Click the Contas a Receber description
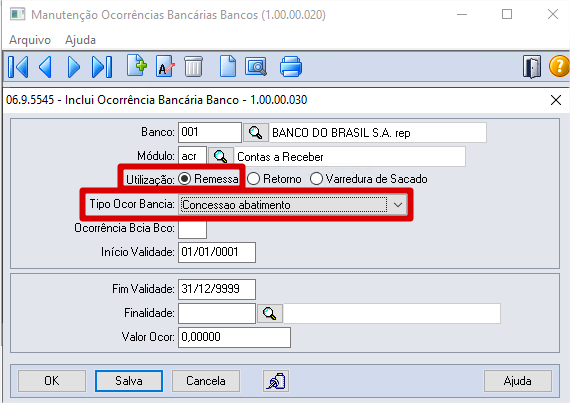 [x=350, y=157]
